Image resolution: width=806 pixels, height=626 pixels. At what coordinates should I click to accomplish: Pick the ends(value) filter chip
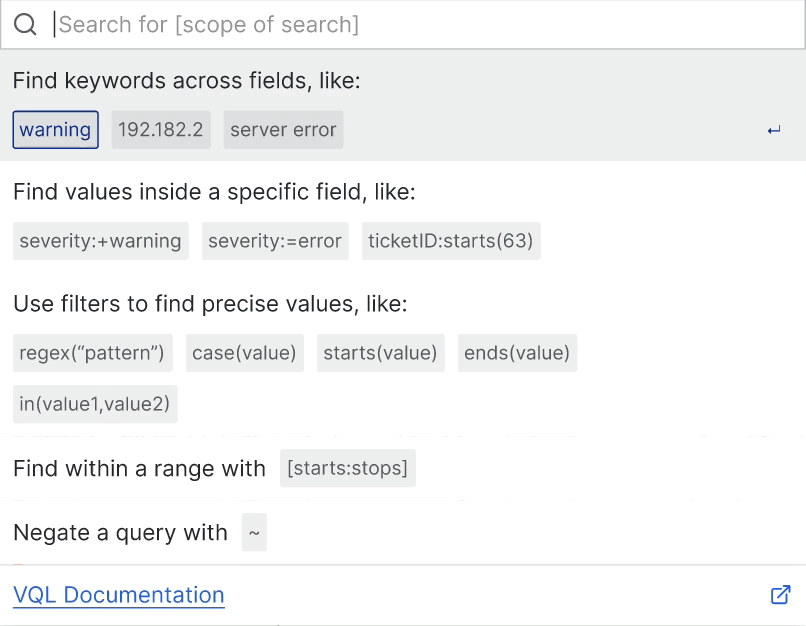(518, 353)
